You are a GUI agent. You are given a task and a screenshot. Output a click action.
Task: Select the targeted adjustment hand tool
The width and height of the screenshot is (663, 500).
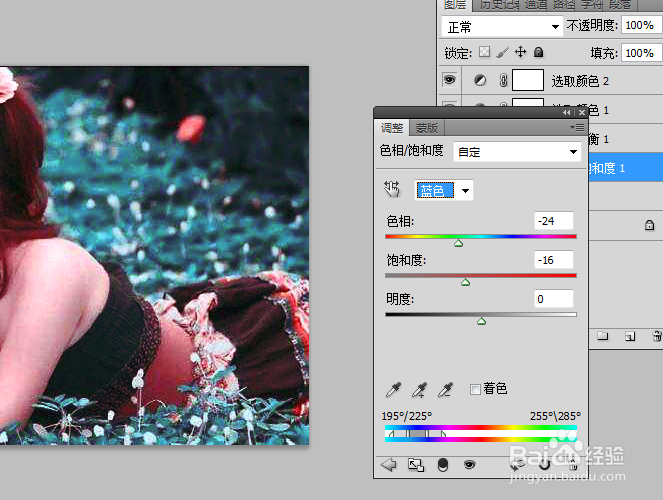392,189
